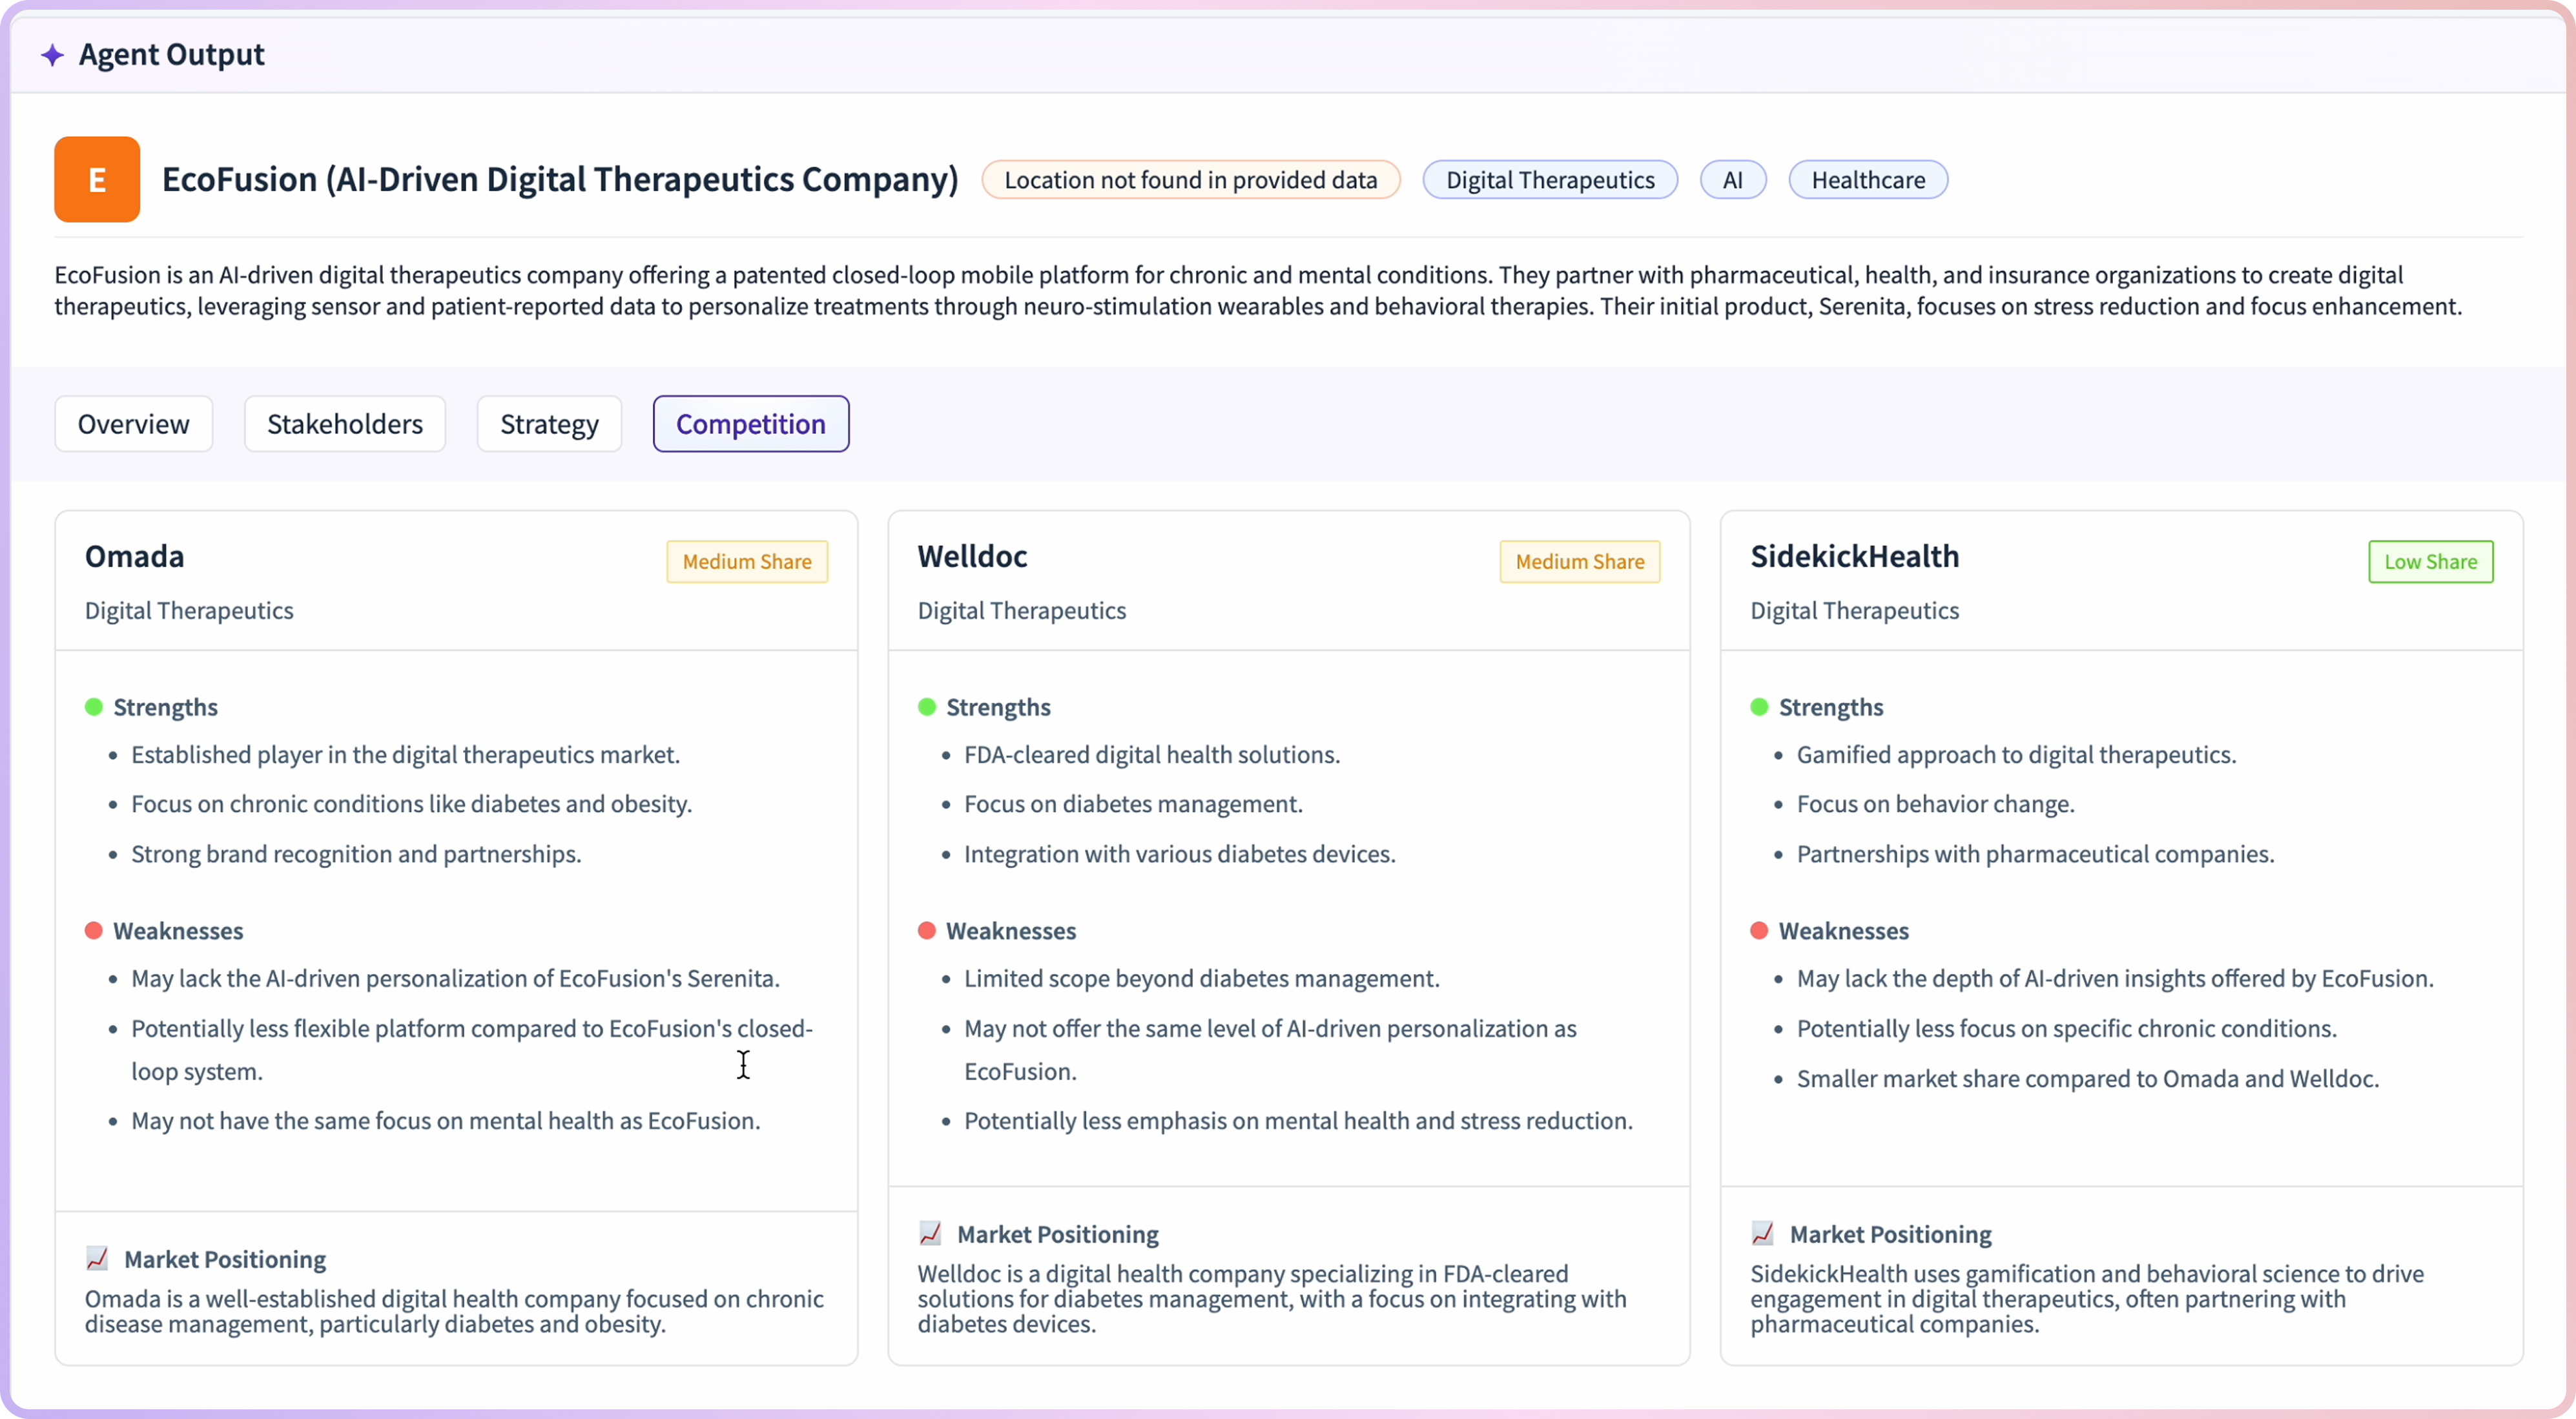The image size is (2576, 1419).
Task: Click the Welldoc market positioning description
Action: pos(1272,1299)
